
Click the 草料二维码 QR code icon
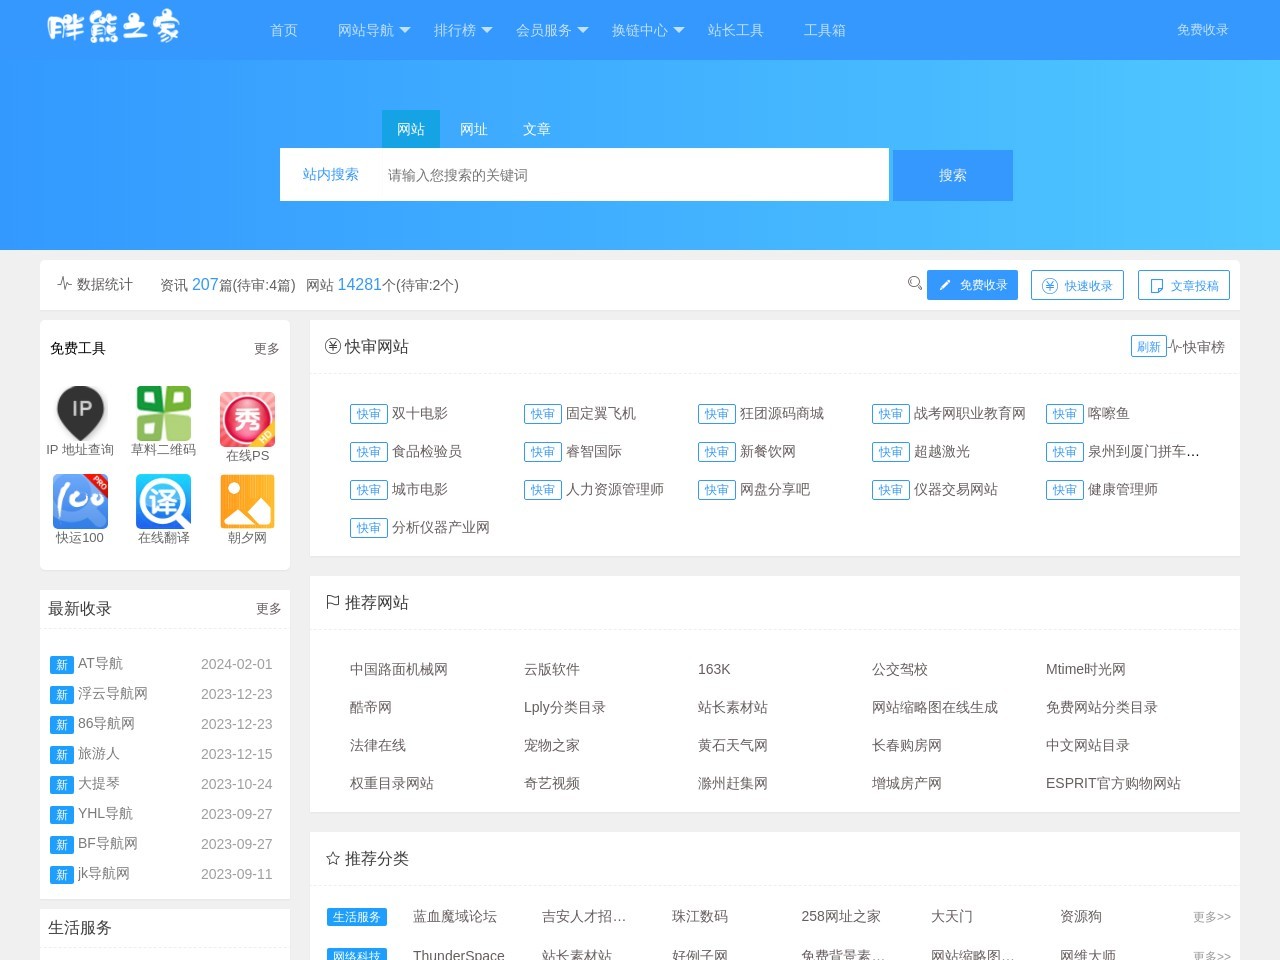[163, 413]
